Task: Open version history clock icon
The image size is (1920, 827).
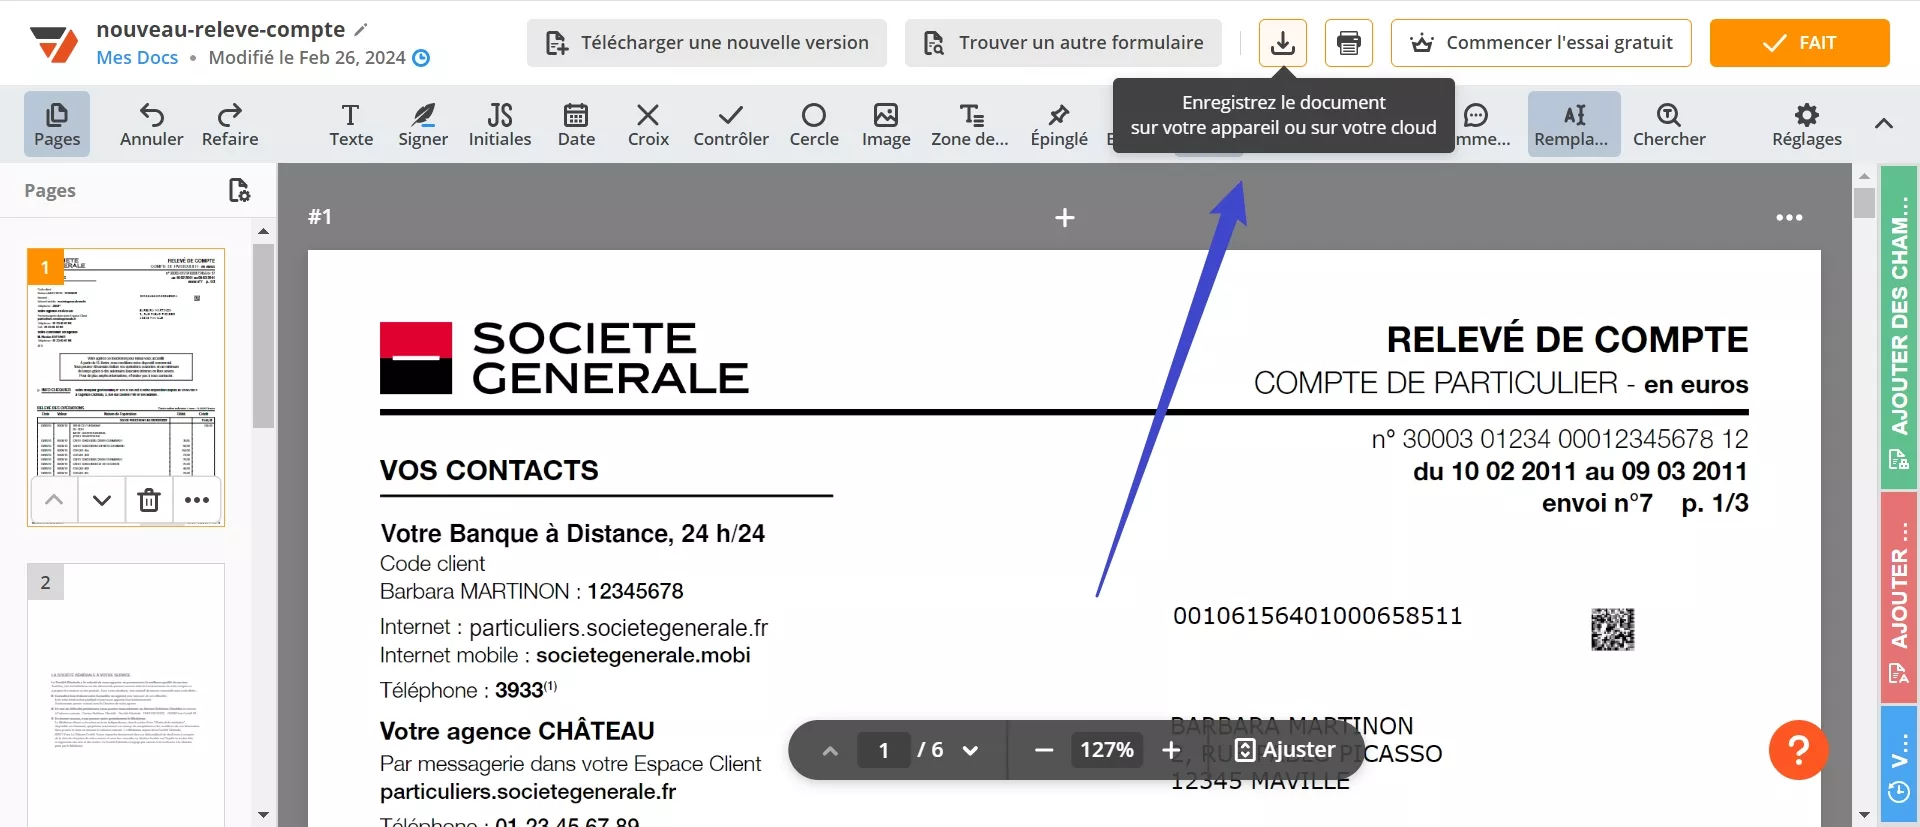Action: [x=421, y=58]
